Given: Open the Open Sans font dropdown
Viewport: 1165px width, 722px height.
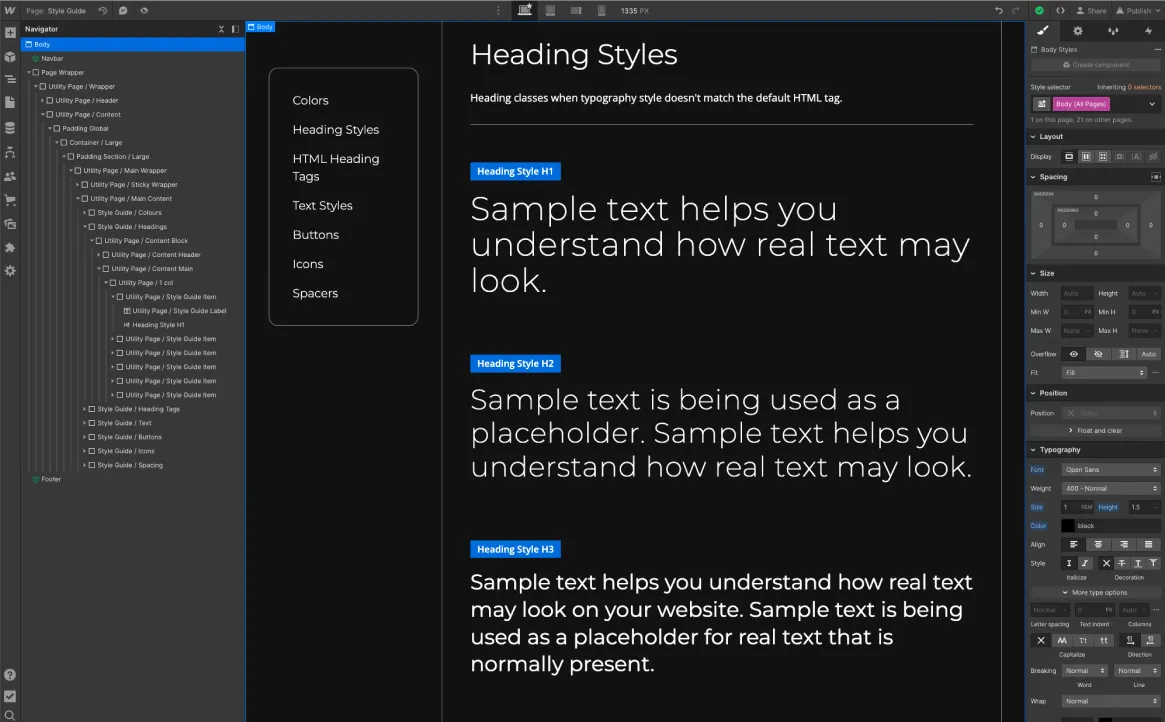Looking at the screenshot, I should coord(1110,469).
